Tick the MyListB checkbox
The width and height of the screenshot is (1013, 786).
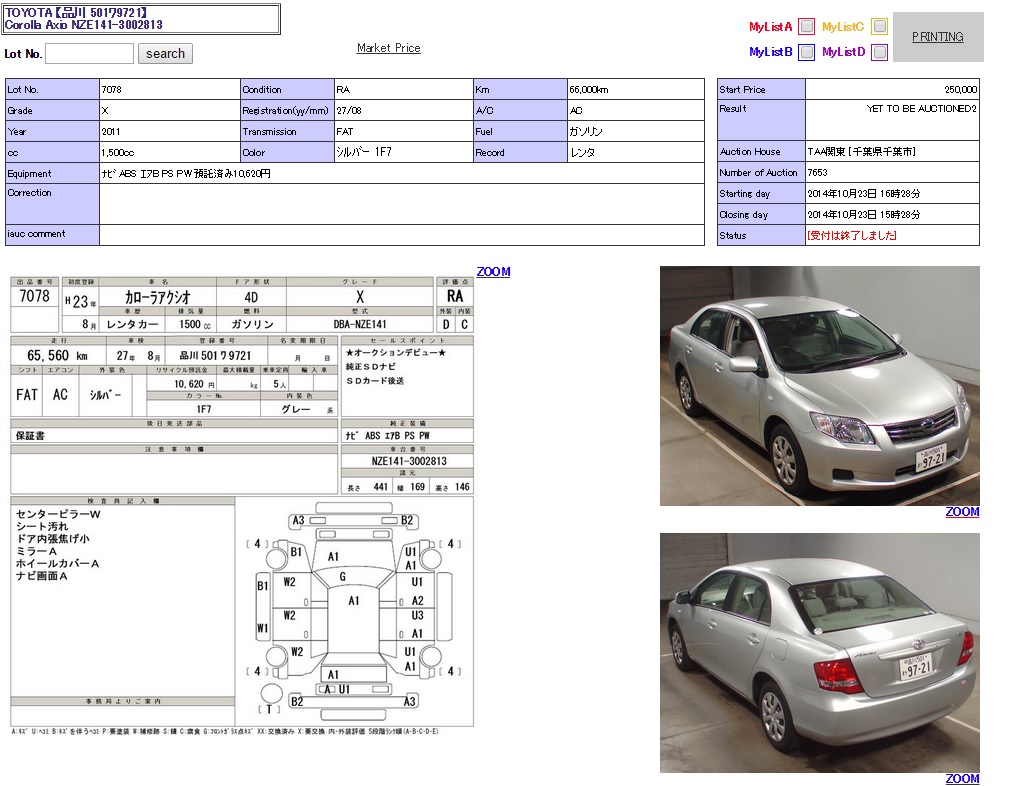[x=806, y=53]
